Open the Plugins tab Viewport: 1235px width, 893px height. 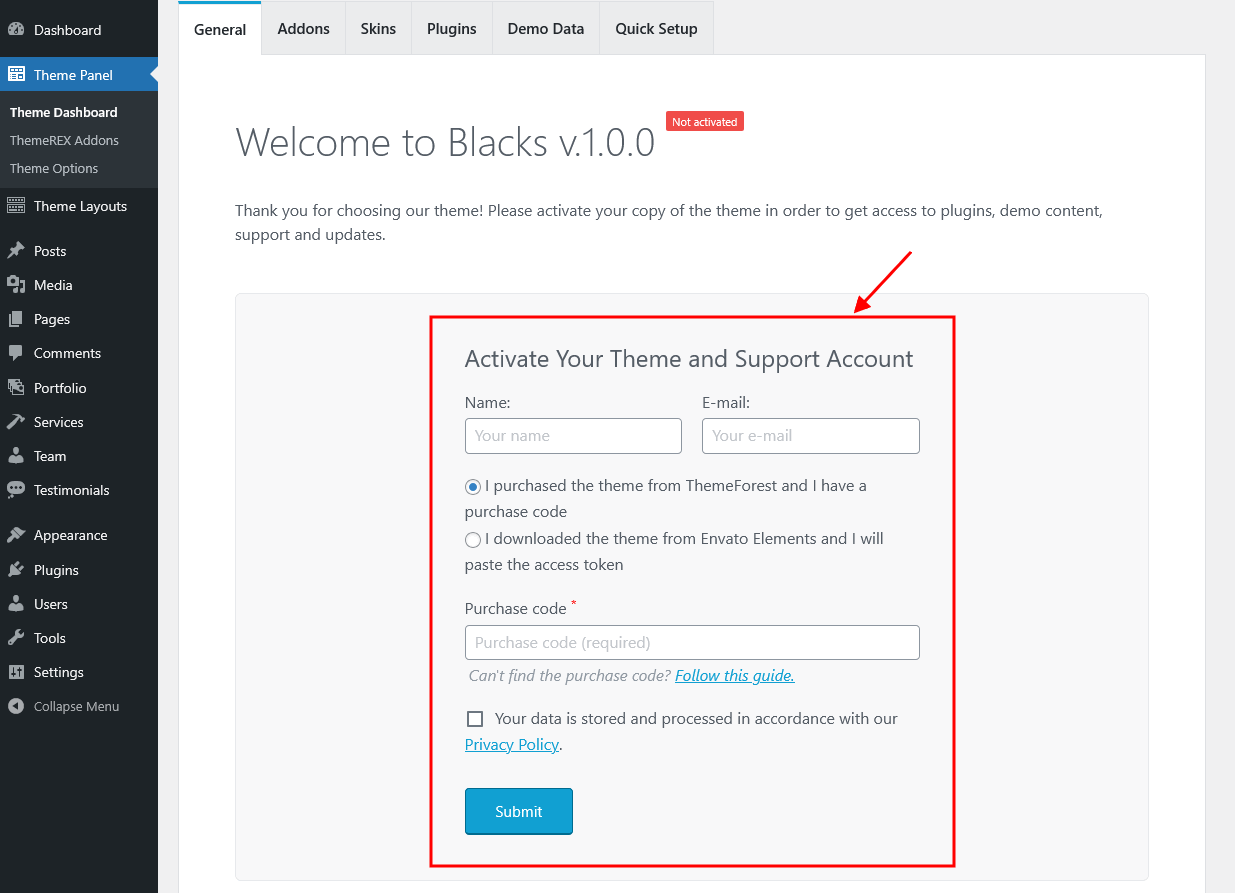(452, 28)
